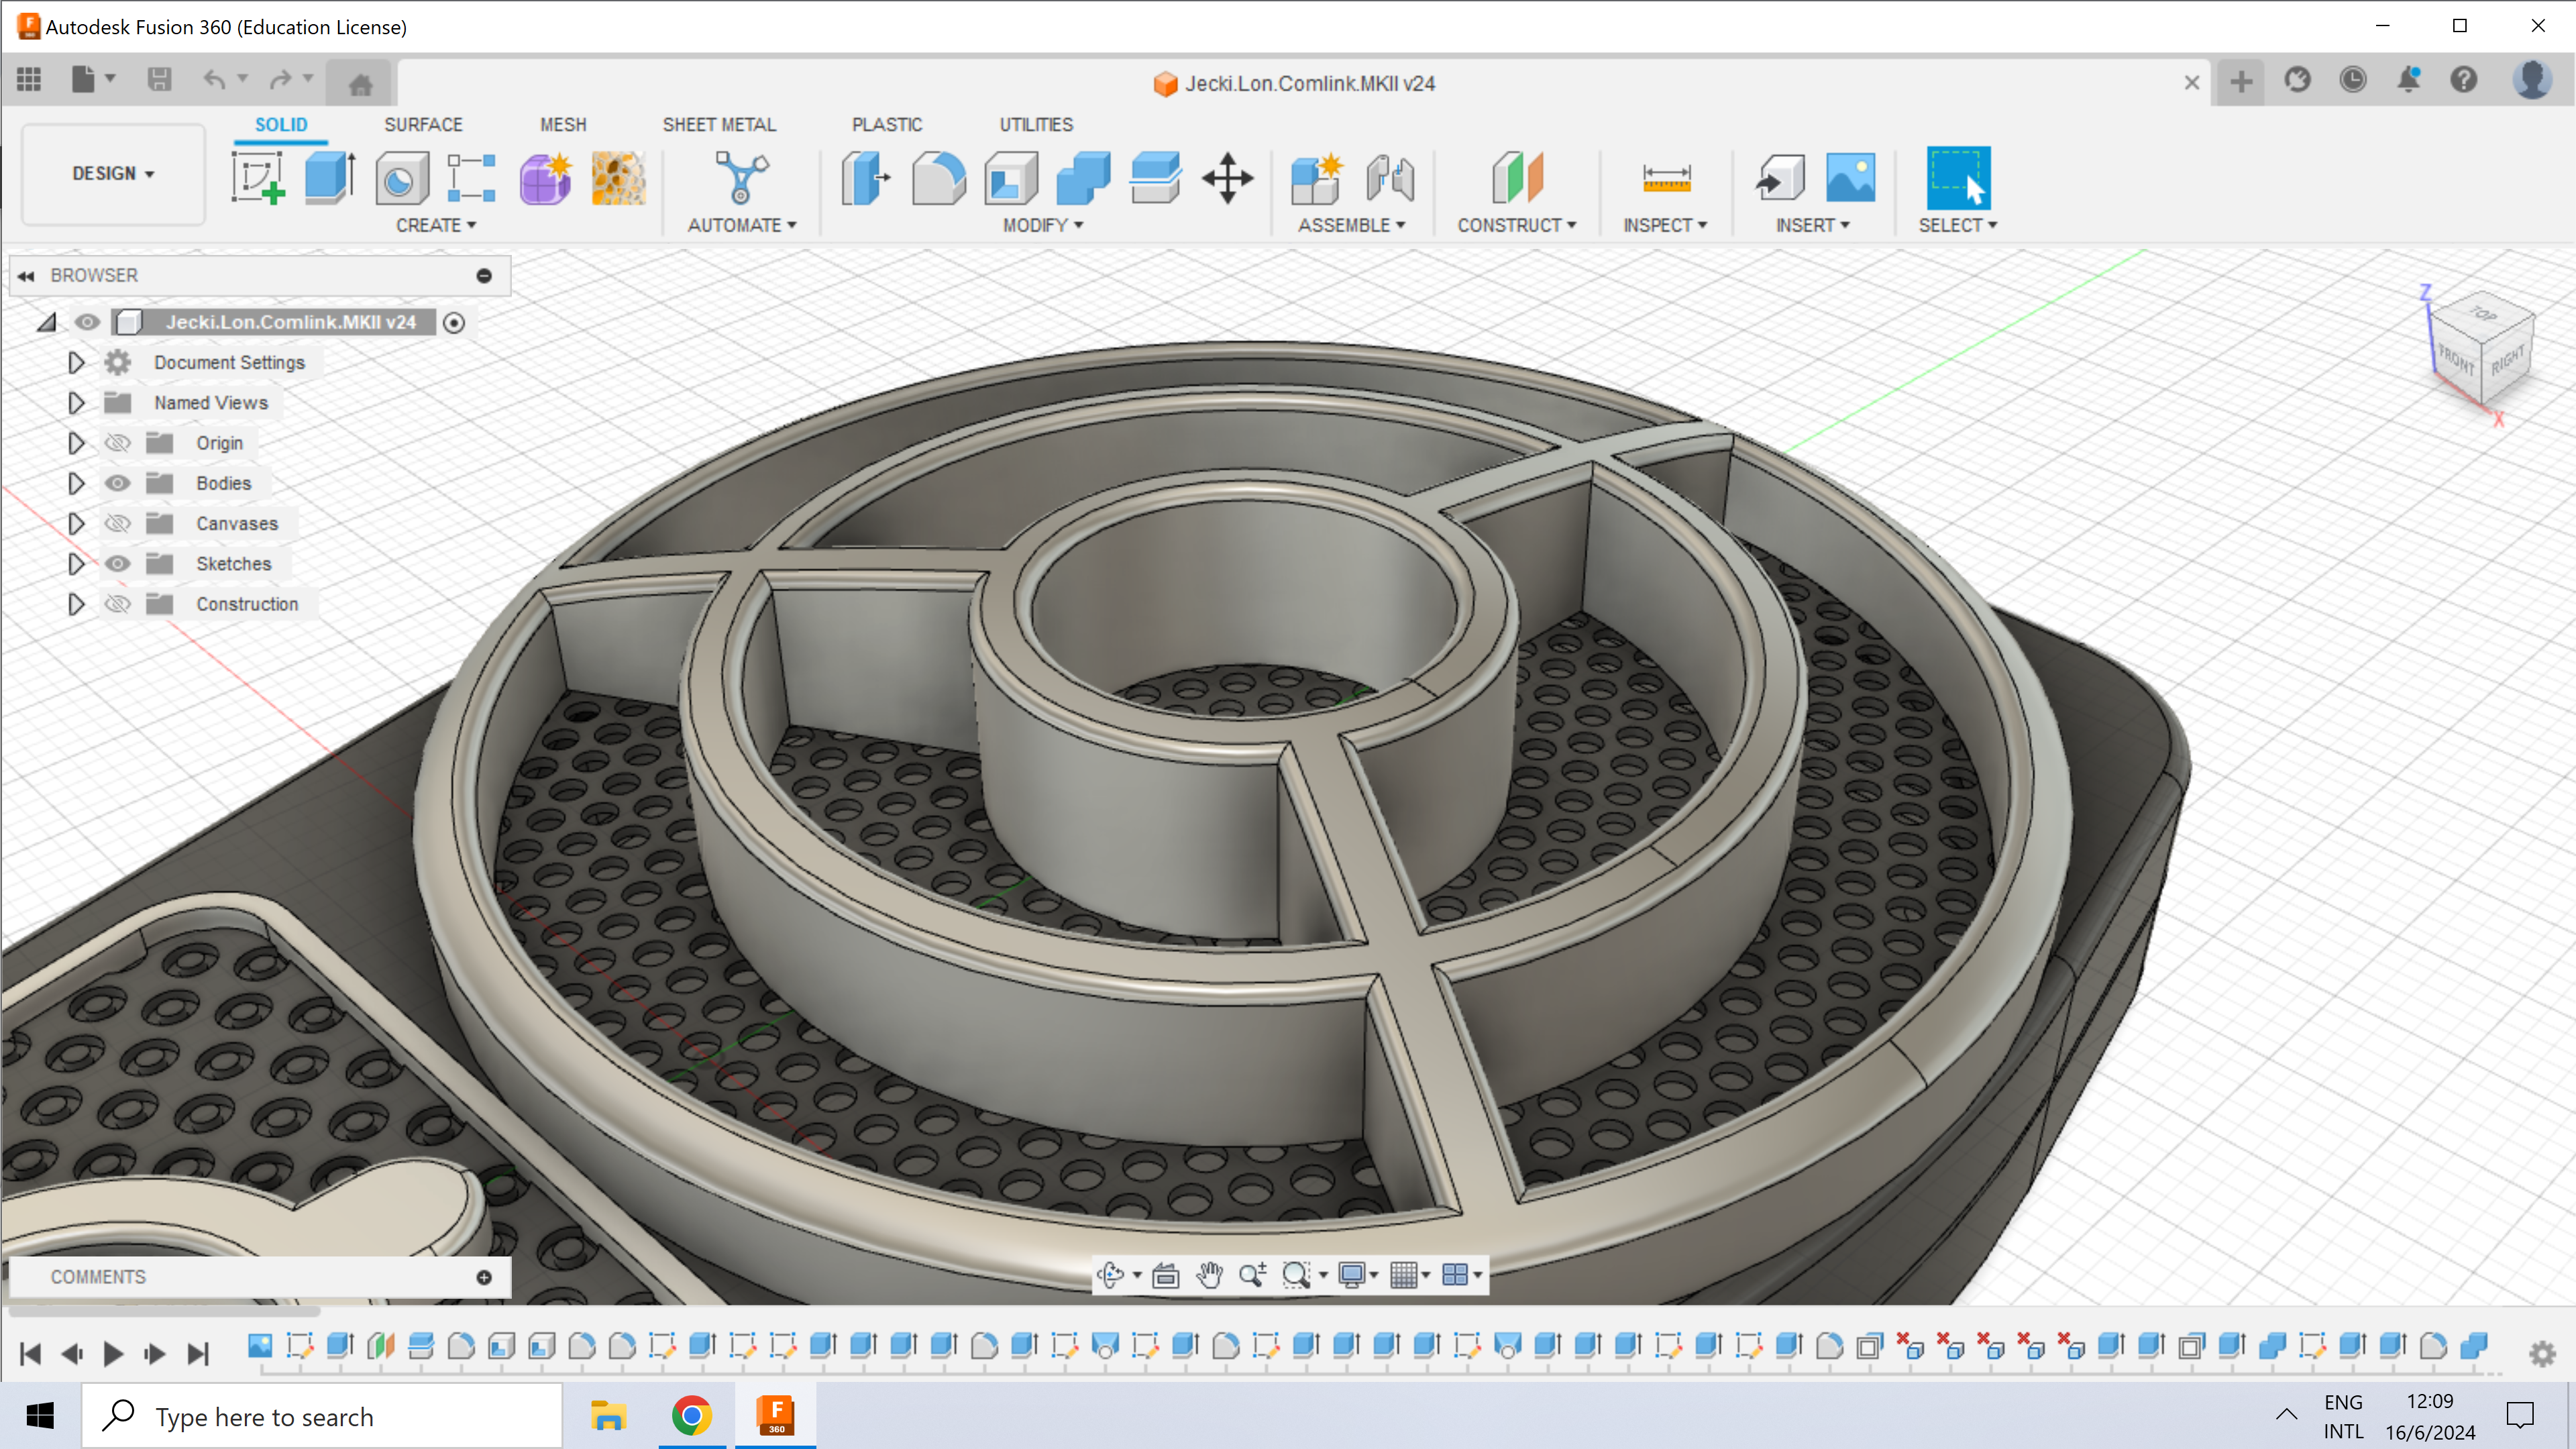Click the Insert Canvas image icon
This screenshot has height=1449, width=2576.
(1851, 177)
